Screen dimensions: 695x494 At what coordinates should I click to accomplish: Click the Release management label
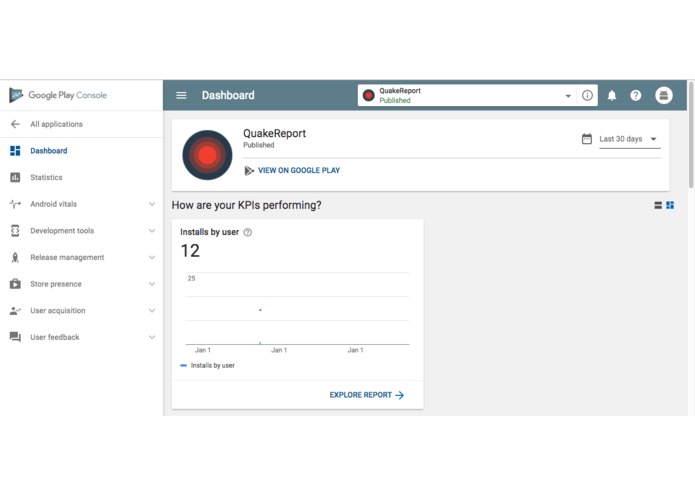67,257
